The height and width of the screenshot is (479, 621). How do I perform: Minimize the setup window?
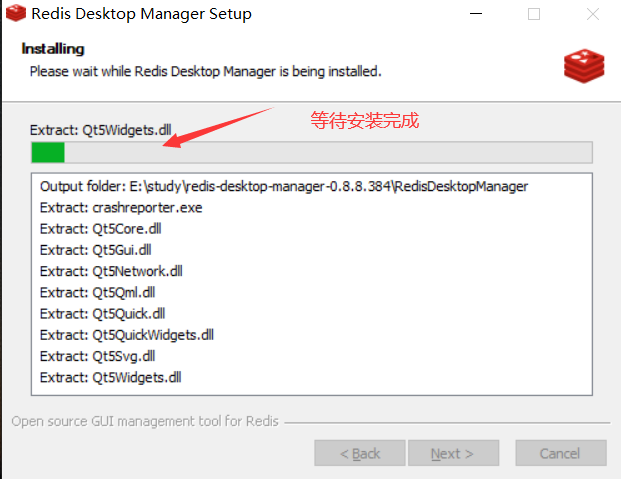[x=476, y=14]
